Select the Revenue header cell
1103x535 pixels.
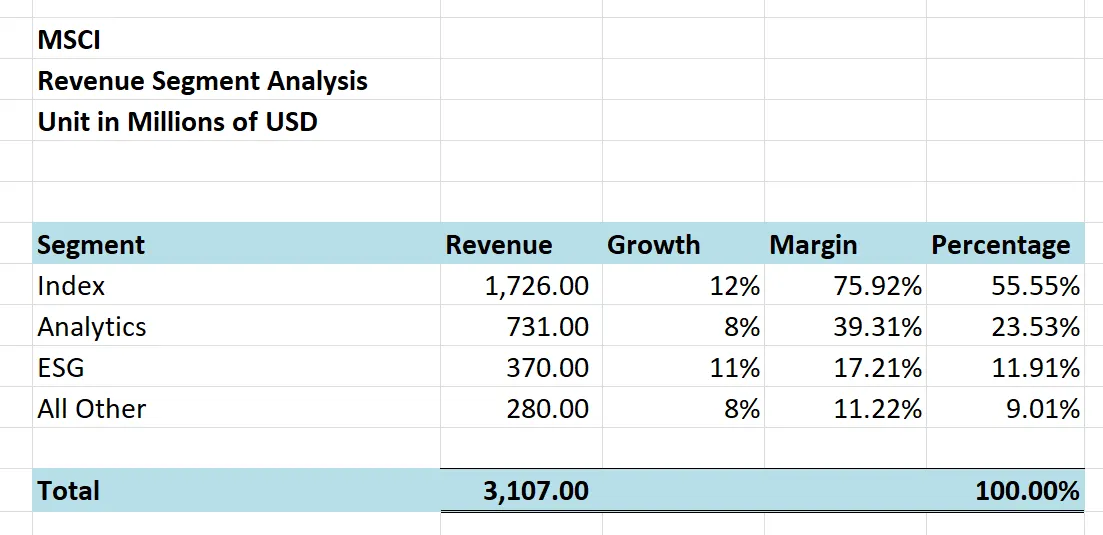click(499, 245)
